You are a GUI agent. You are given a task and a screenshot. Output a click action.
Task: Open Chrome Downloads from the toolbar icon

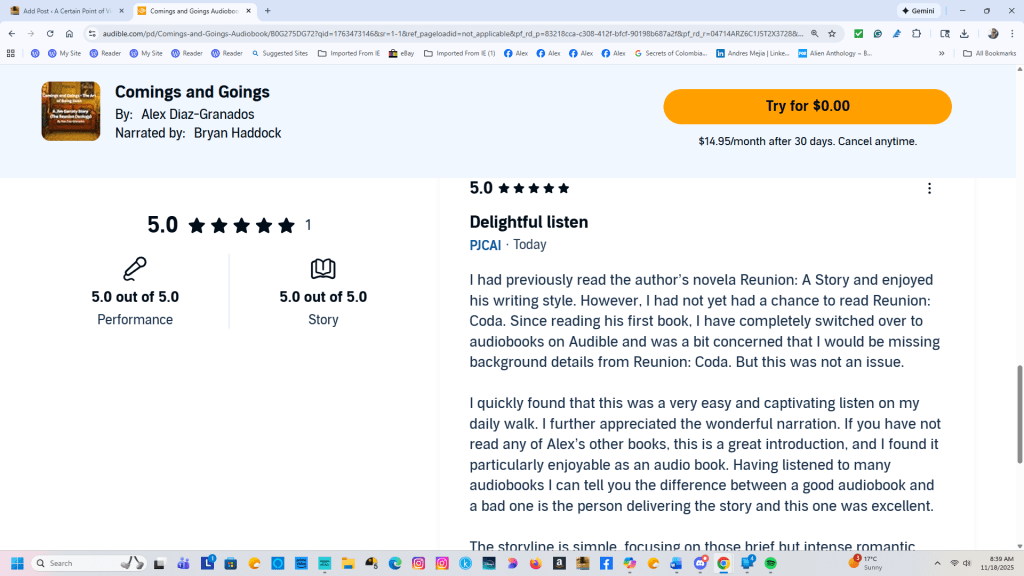click(x=964, y=33)
